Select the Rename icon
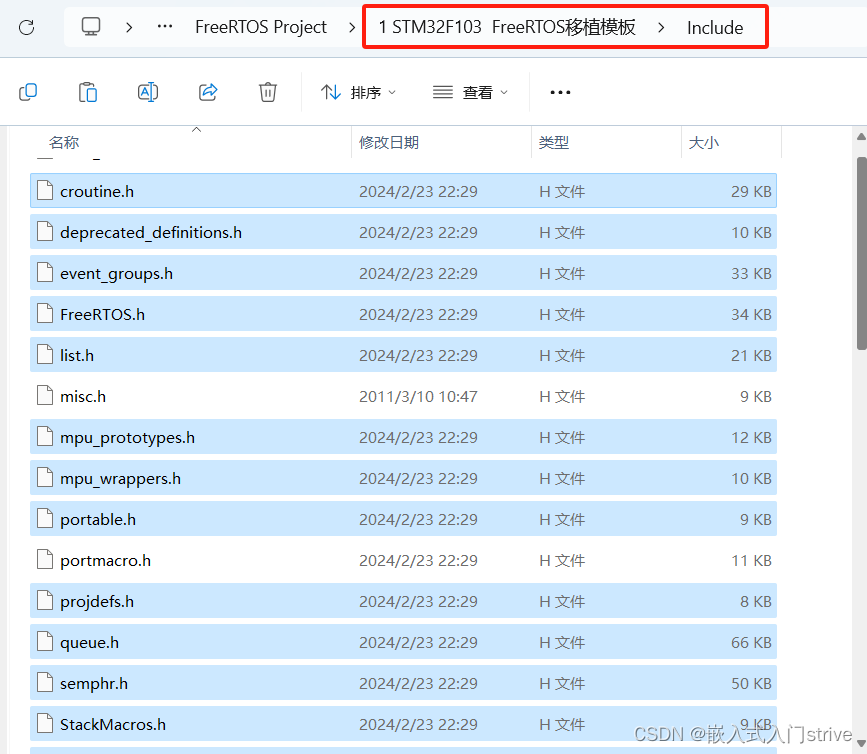The height and width of the screenshot is (754, 867). 148,91
